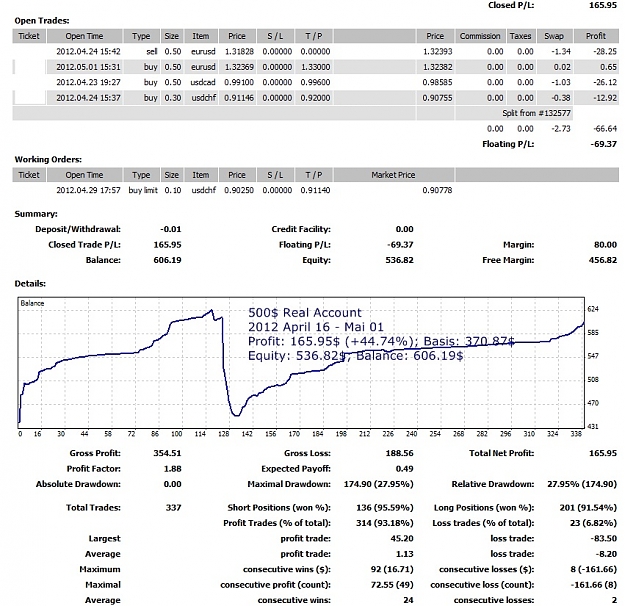Select largest loss trade value -83.50
The image size is (625, 606).
click(603, 539)
